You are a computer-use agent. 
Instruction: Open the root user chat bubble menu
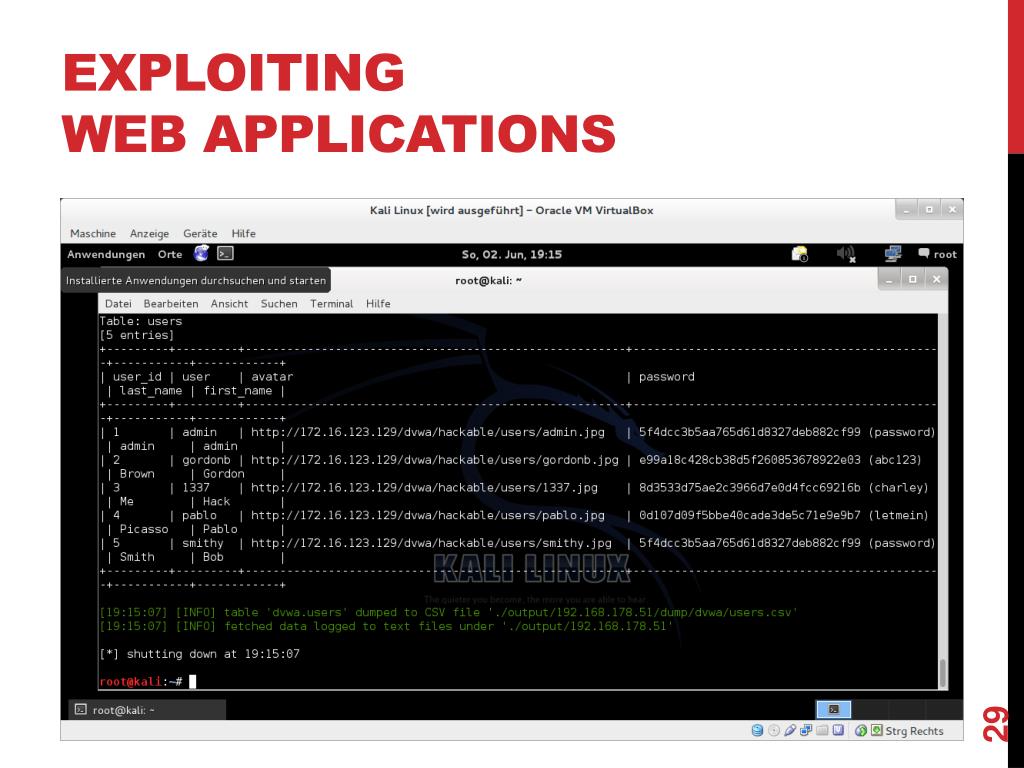point(937,254)
